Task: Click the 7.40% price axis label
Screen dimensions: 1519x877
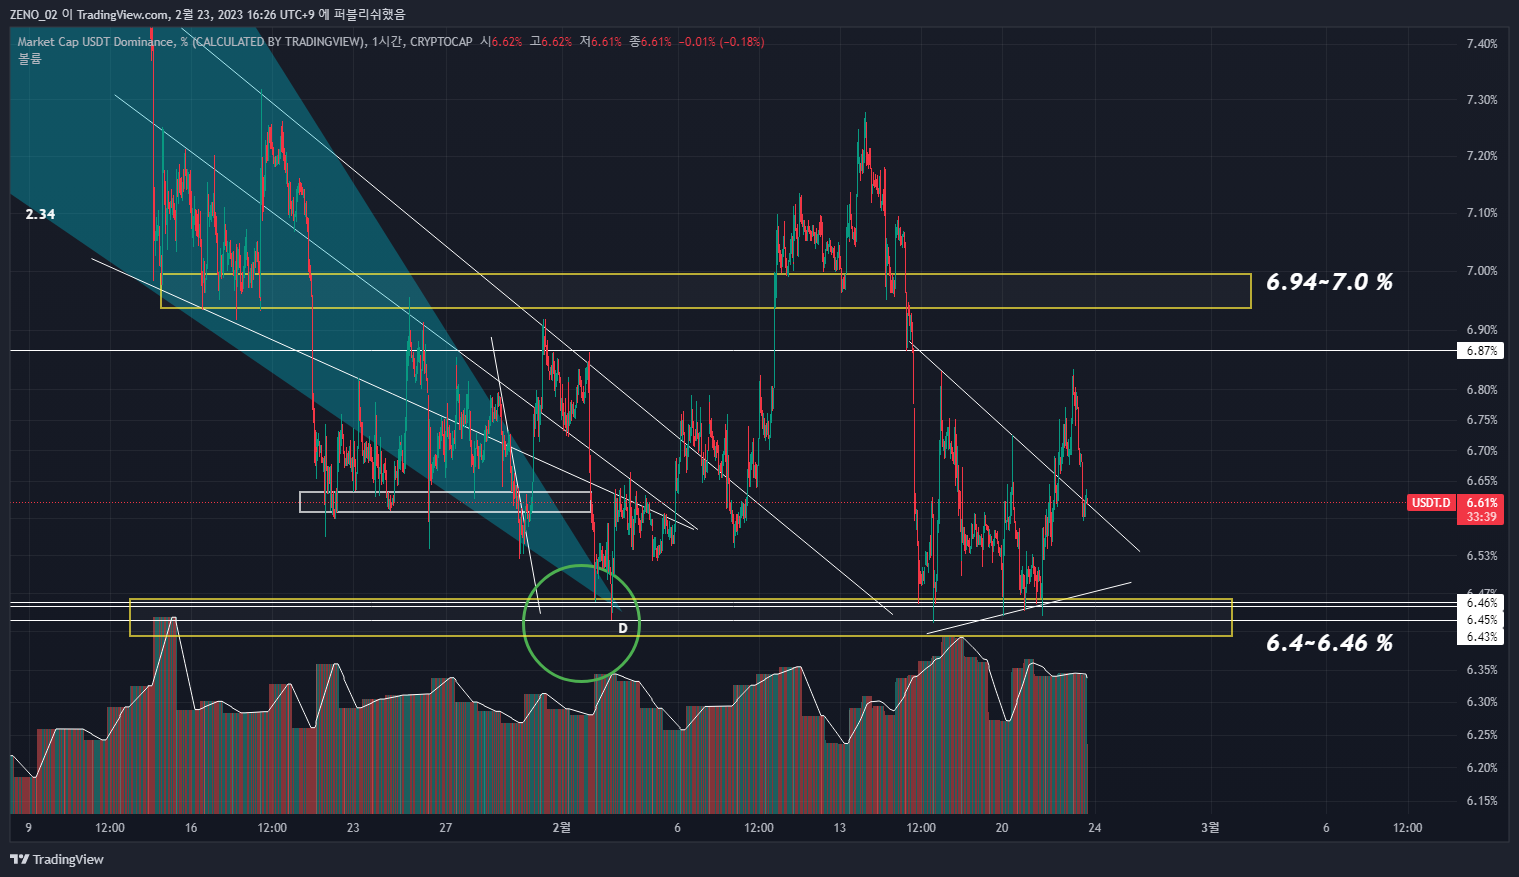Action: (x=1482, y=44)
